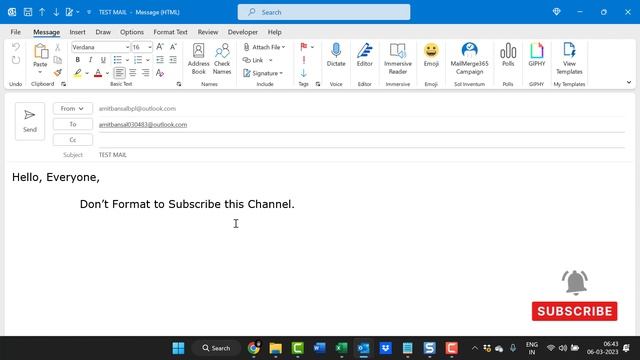Clear all formatting icon
This screenshot has height=360, width=640.
tap(160, 73)
